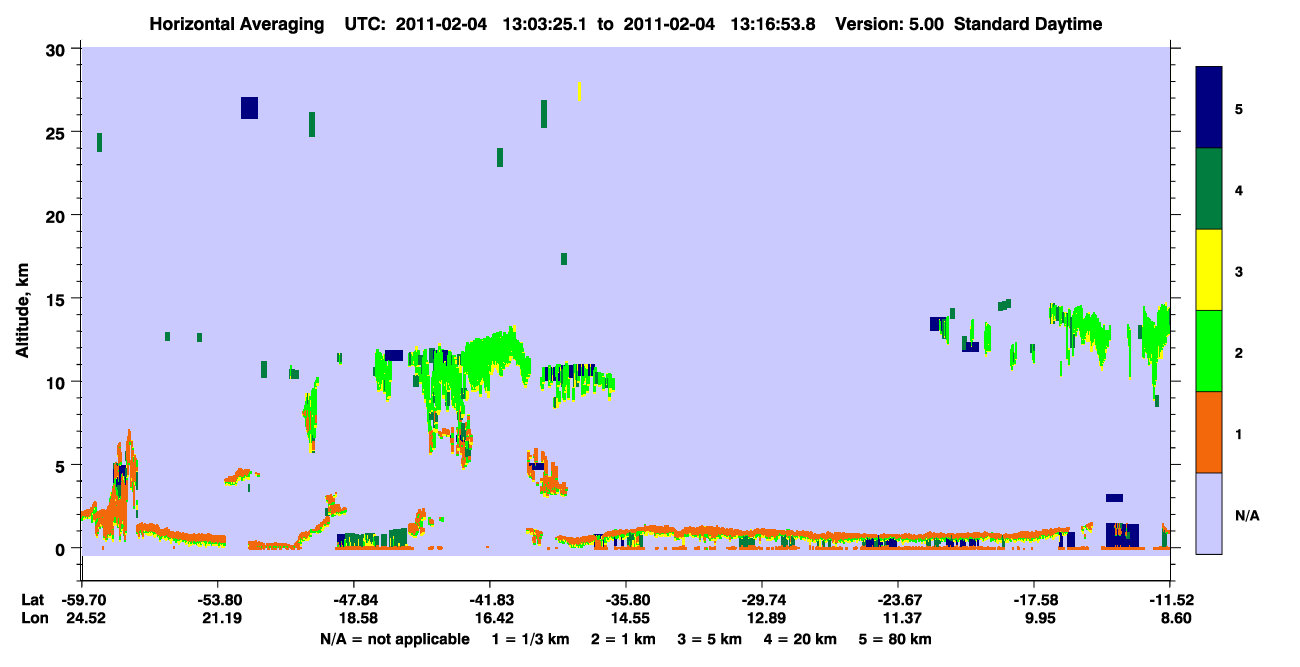Click the dark blue block near 26 km altitude

point(250,108)
